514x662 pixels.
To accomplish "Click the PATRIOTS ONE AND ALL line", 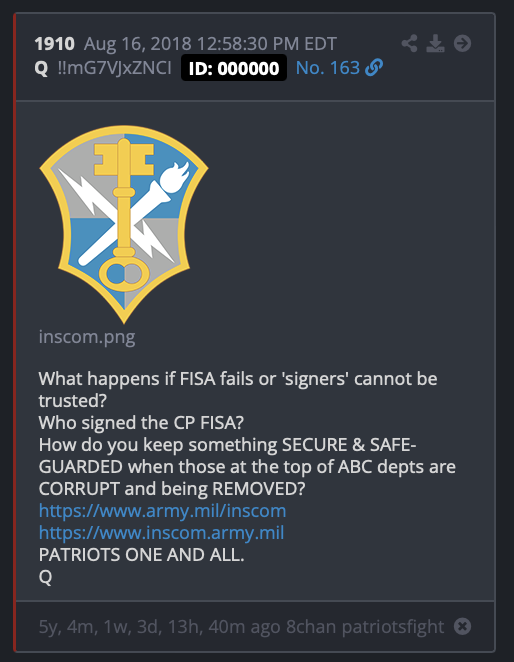I will point(141,555).
